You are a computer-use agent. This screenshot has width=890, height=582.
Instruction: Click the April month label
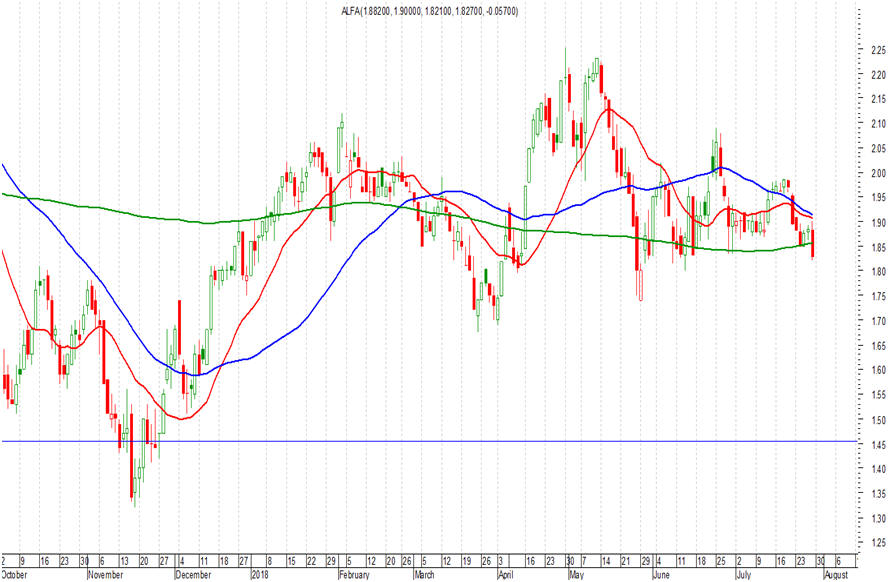pyautogui.click(x=506, y=575)
